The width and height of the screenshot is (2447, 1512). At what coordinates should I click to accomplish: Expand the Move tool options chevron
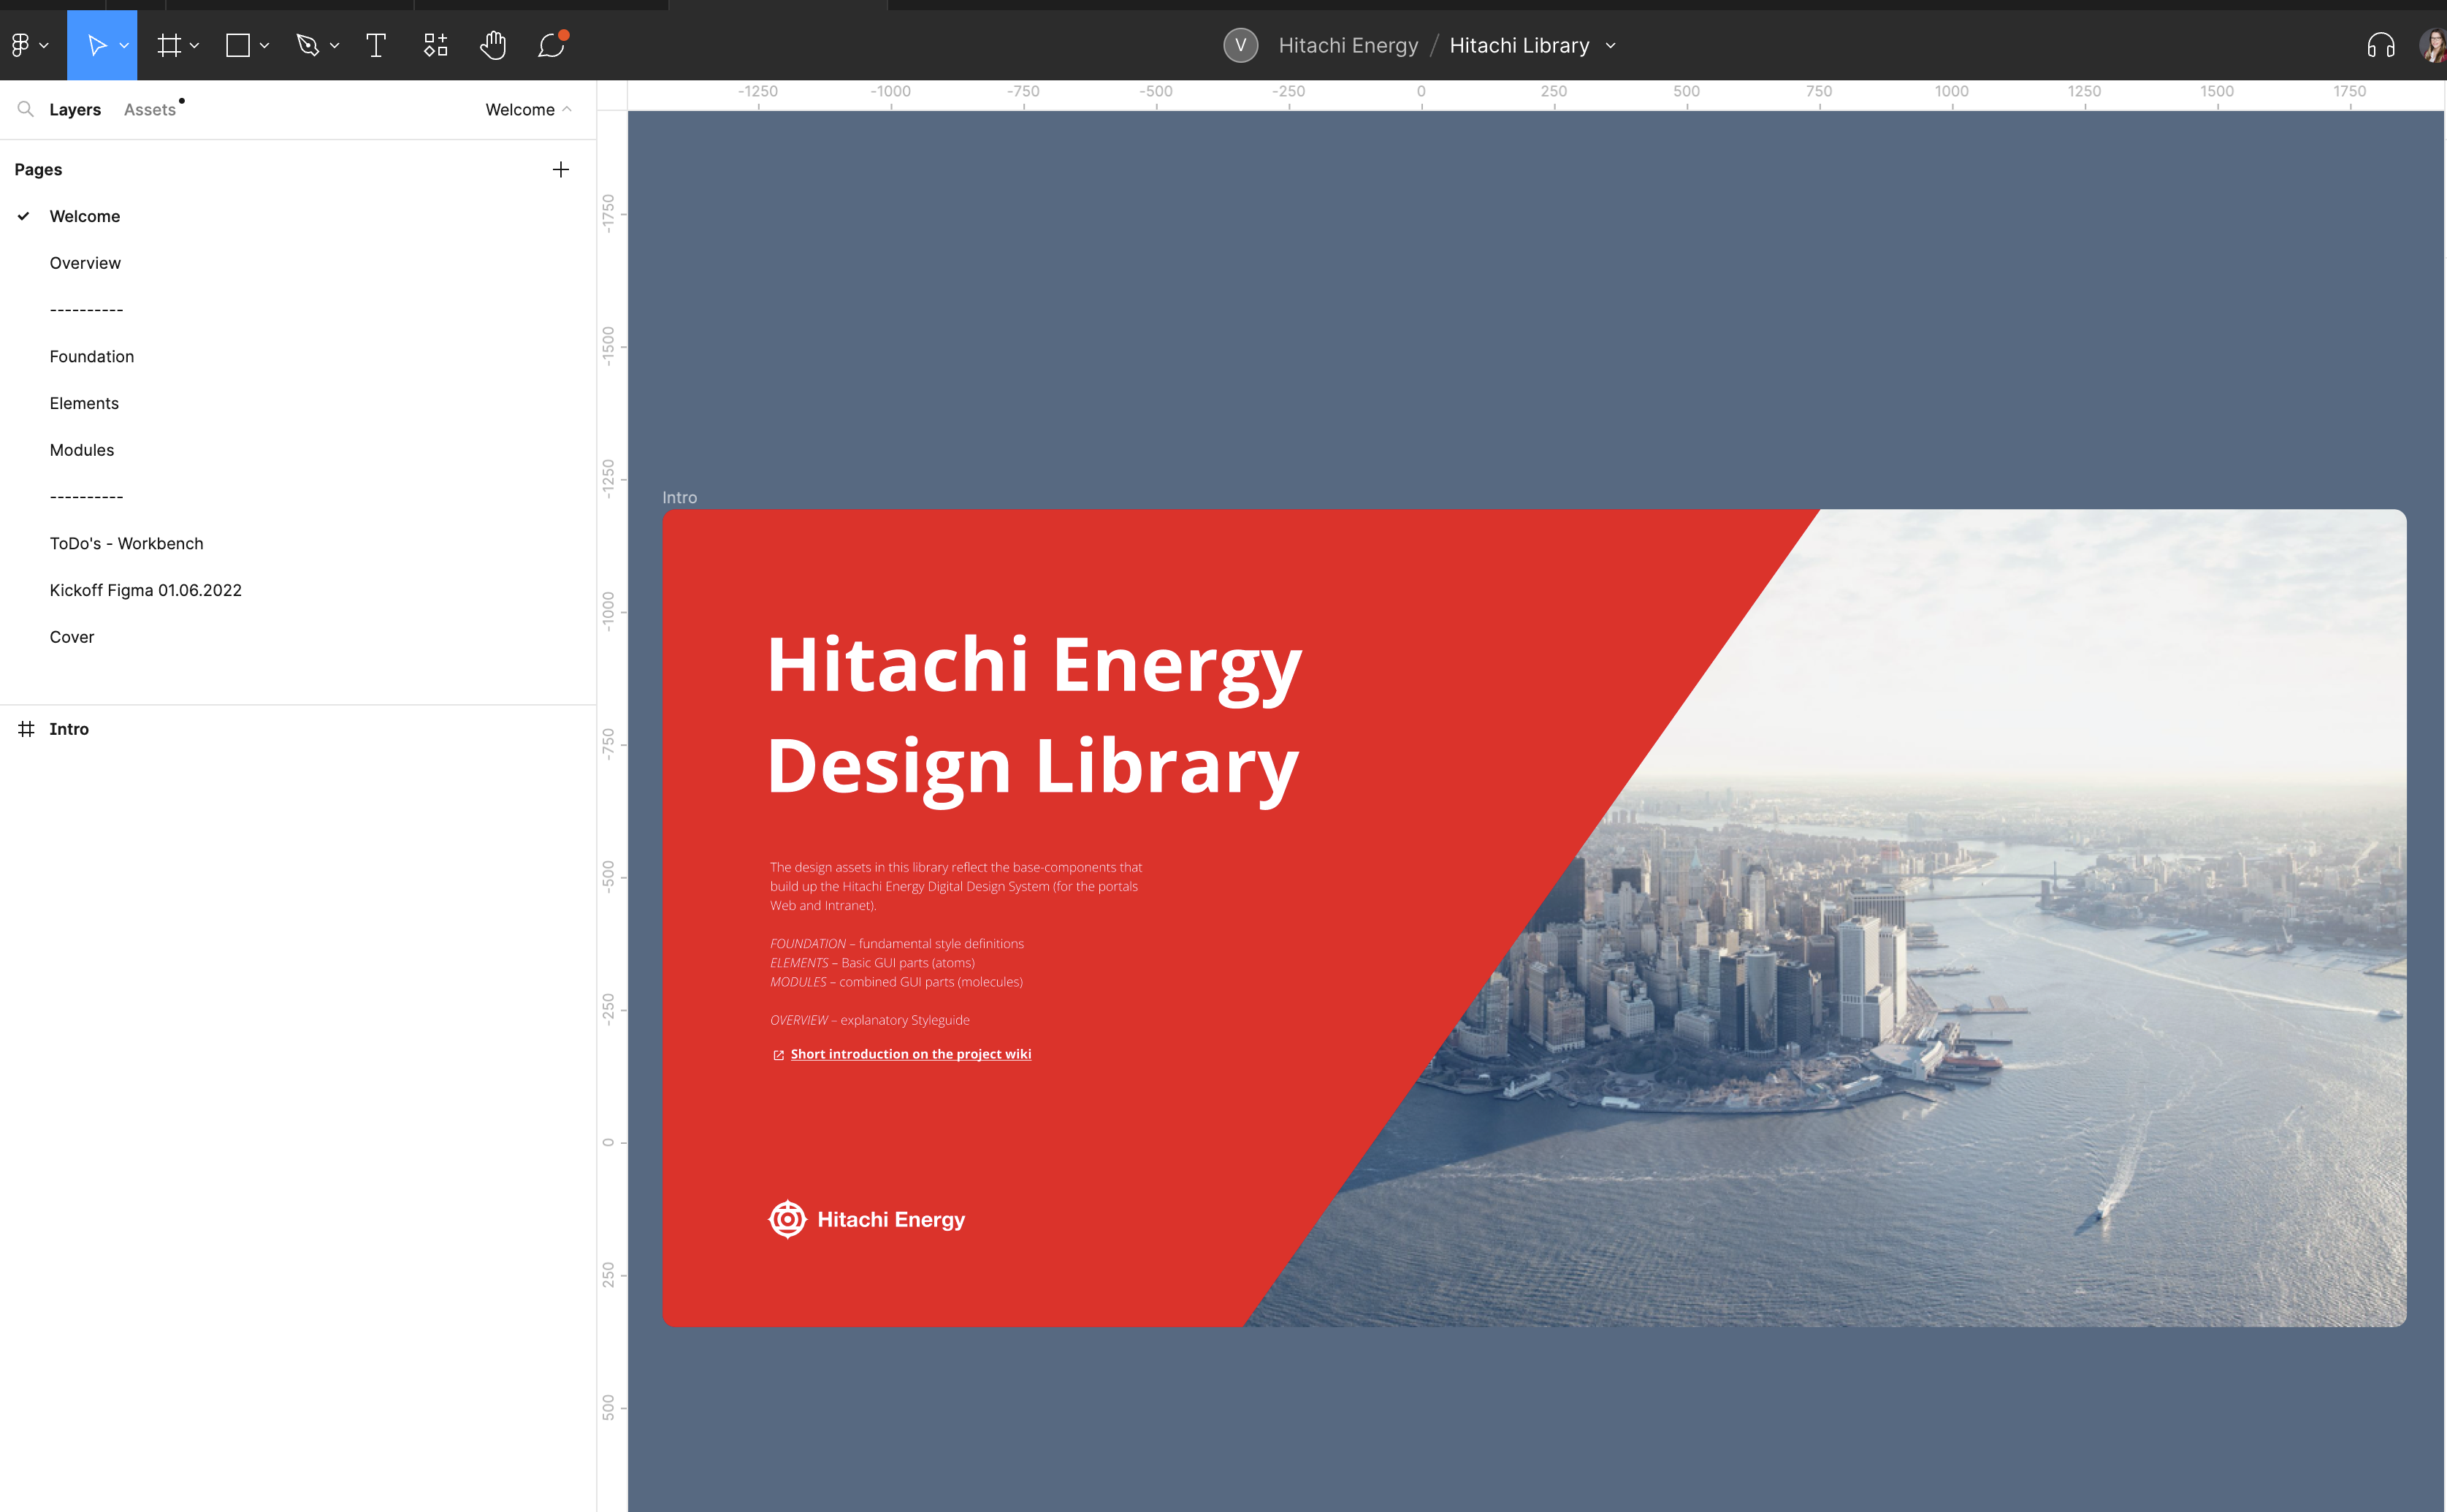point(124,46)
